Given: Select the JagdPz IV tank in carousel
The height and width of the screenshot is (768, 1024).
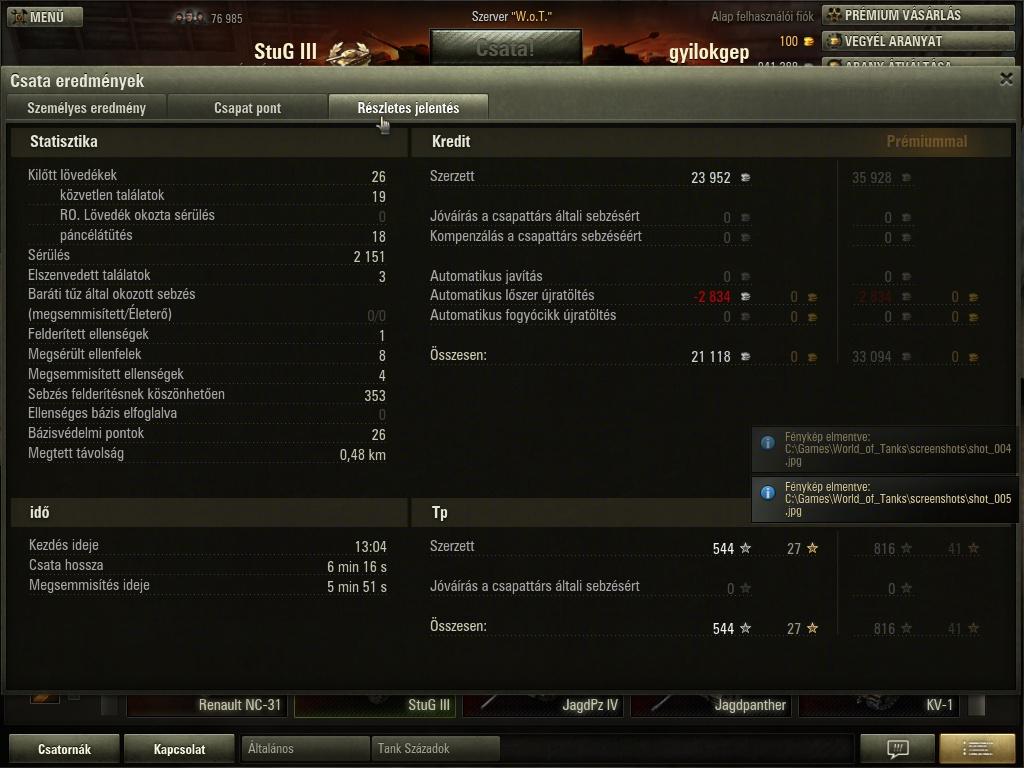Looking at the screenshot, I should 543,705.
